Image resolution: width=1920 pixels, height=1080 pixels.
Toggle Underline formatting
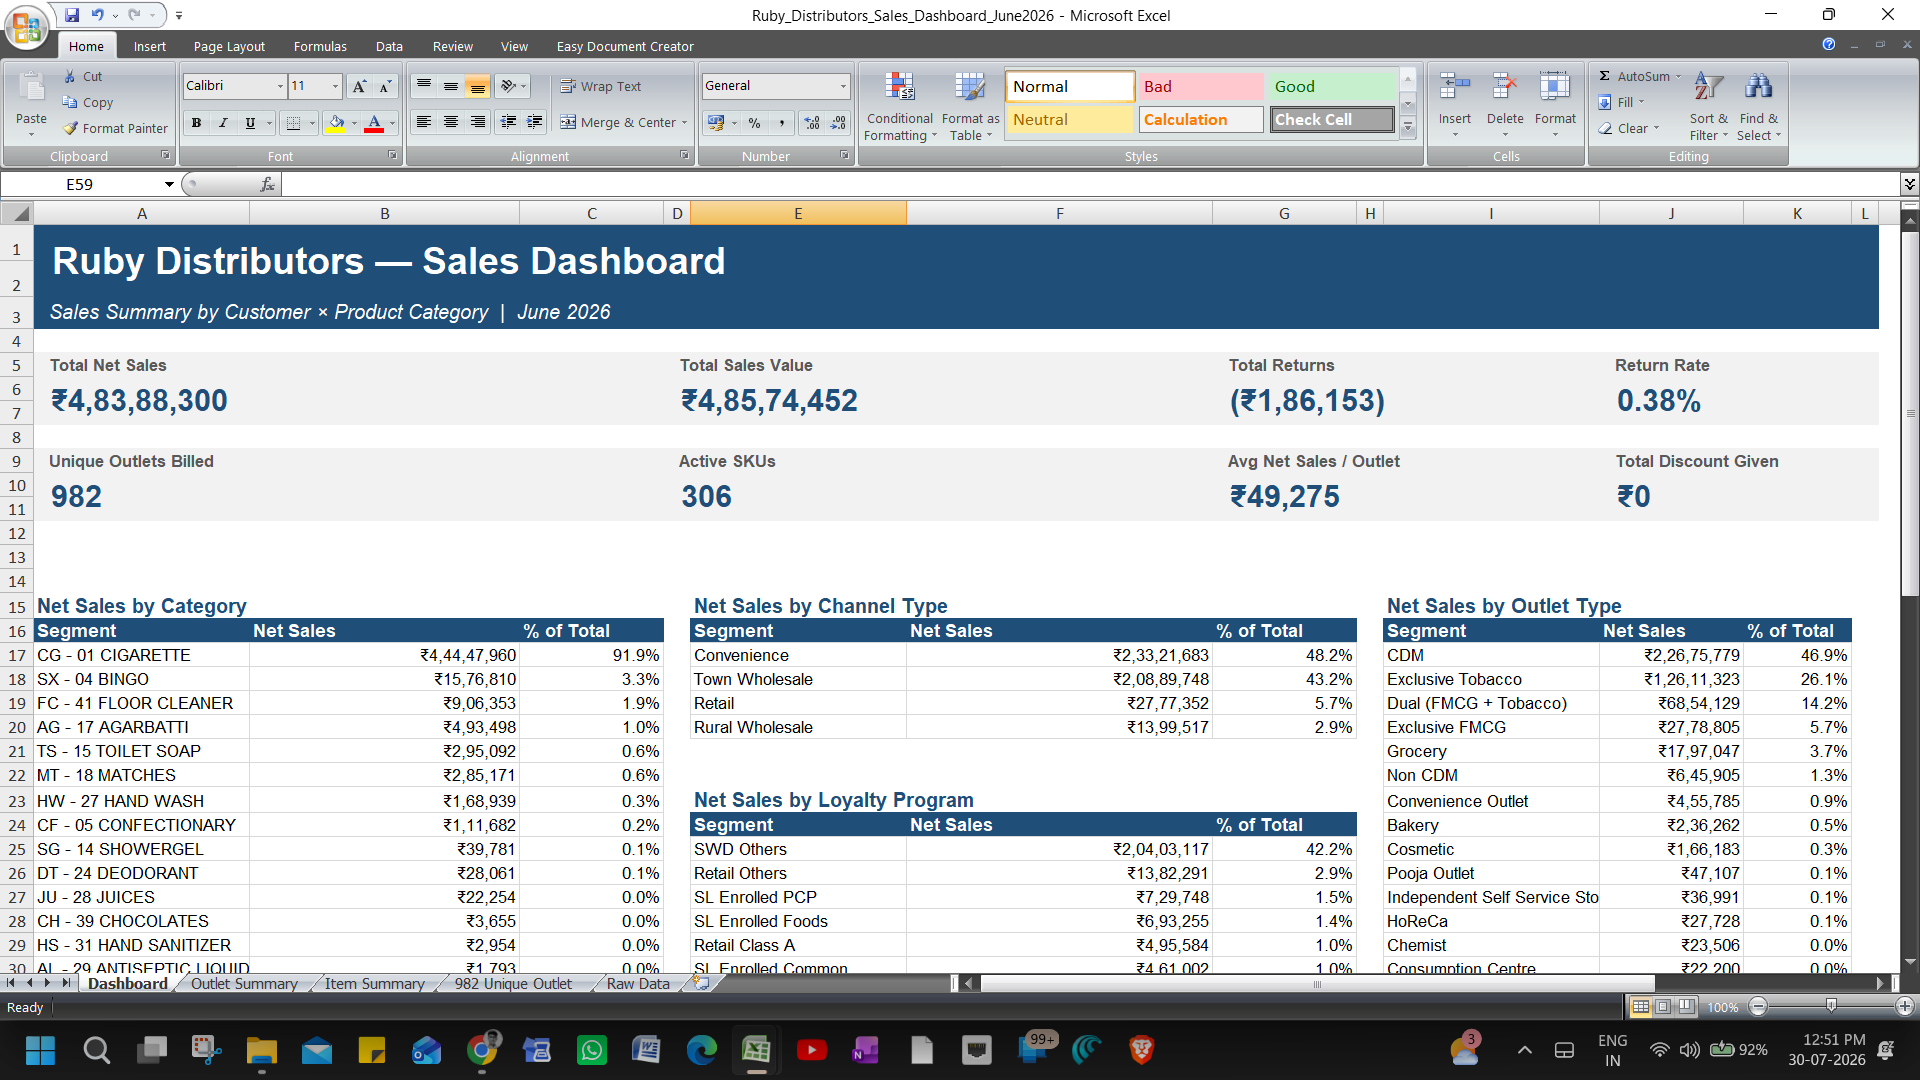point(250,123)
